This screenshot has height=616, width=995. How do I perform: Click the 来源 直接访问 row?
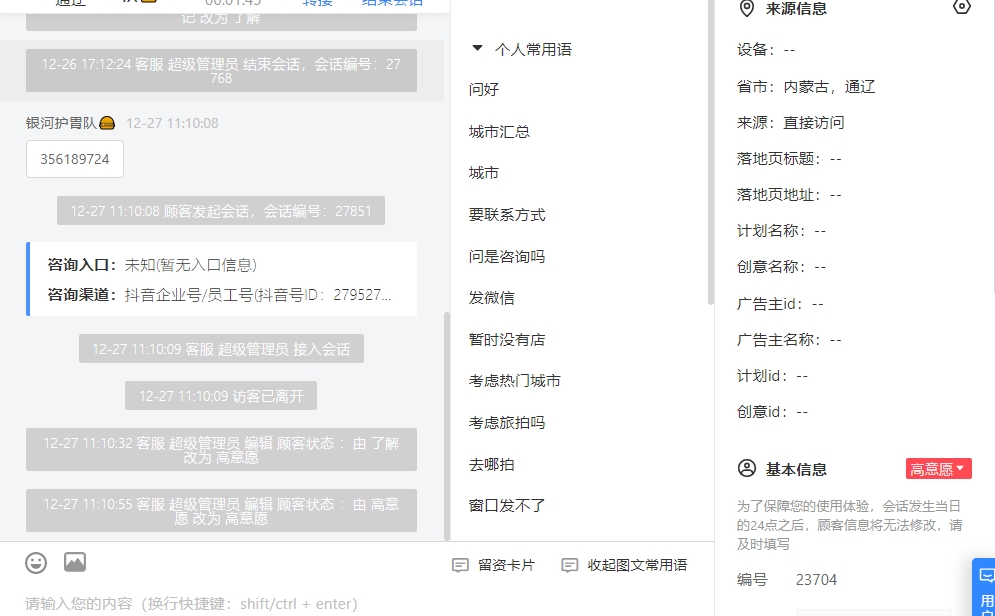point(791,122)
